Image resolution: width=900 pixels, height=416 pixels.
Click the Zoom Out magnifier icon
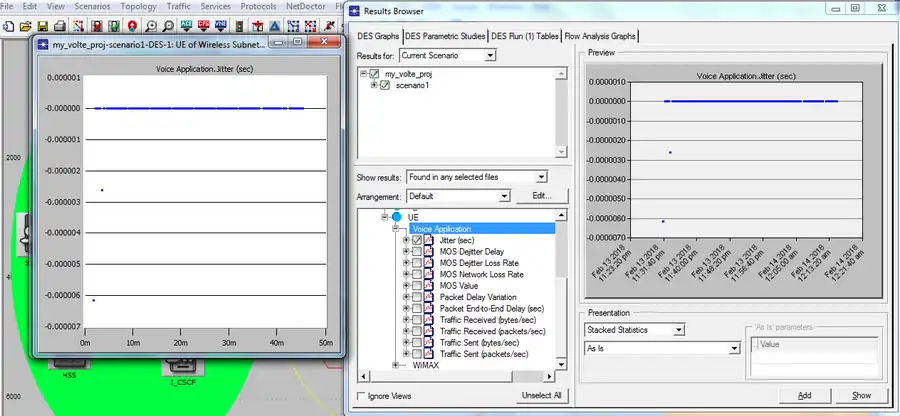coord(168,26)
